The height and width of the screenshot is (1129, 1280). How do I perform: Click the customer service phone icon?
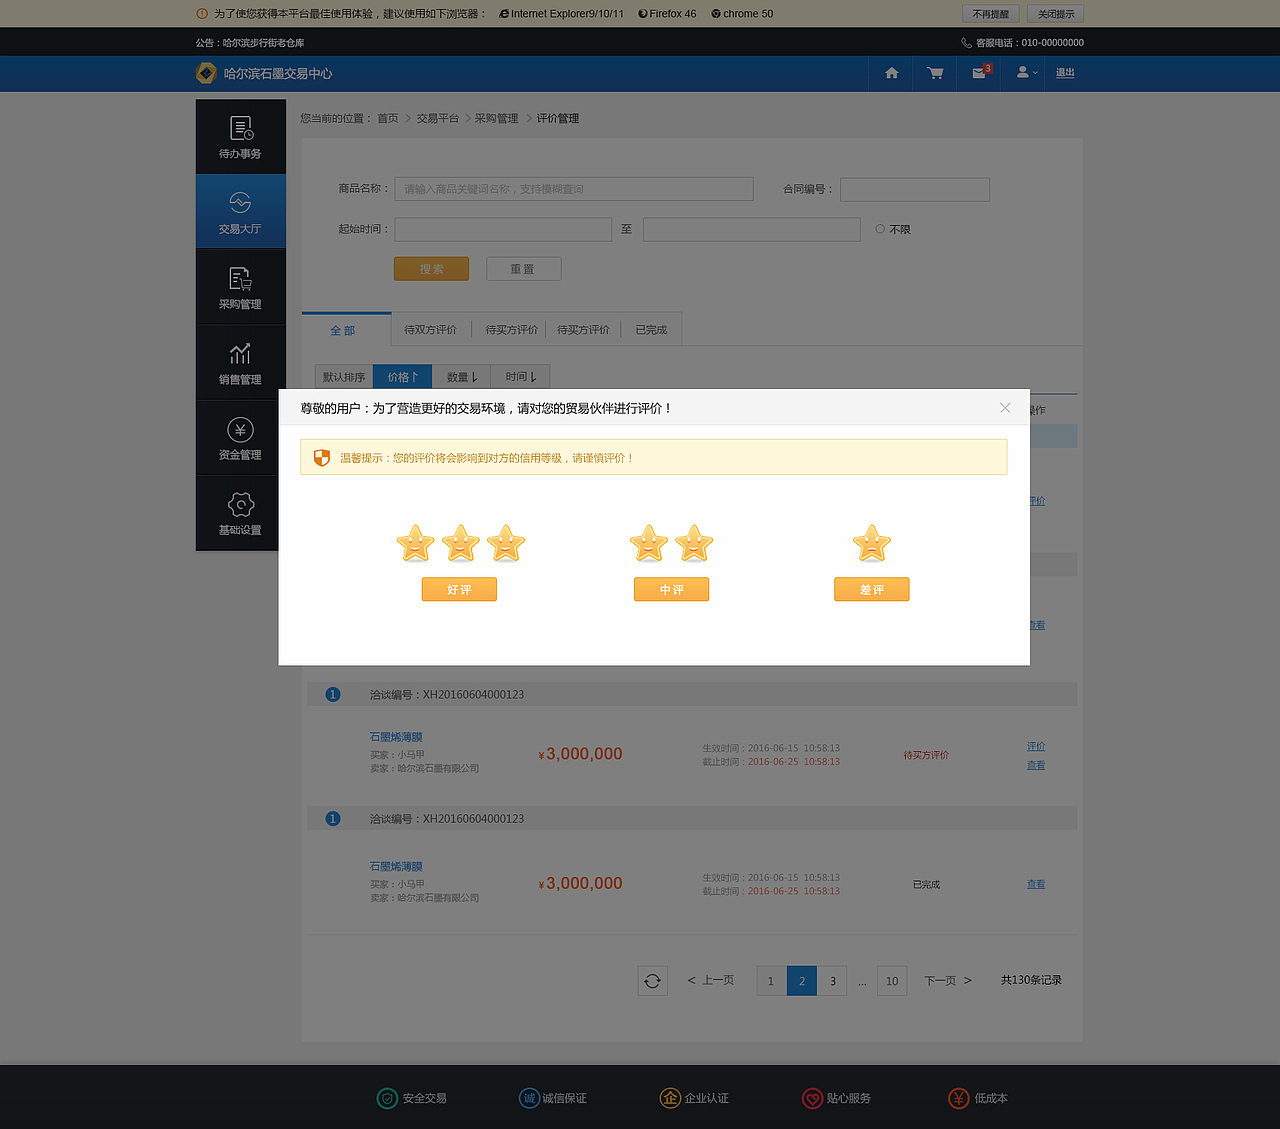click(966, 43)
